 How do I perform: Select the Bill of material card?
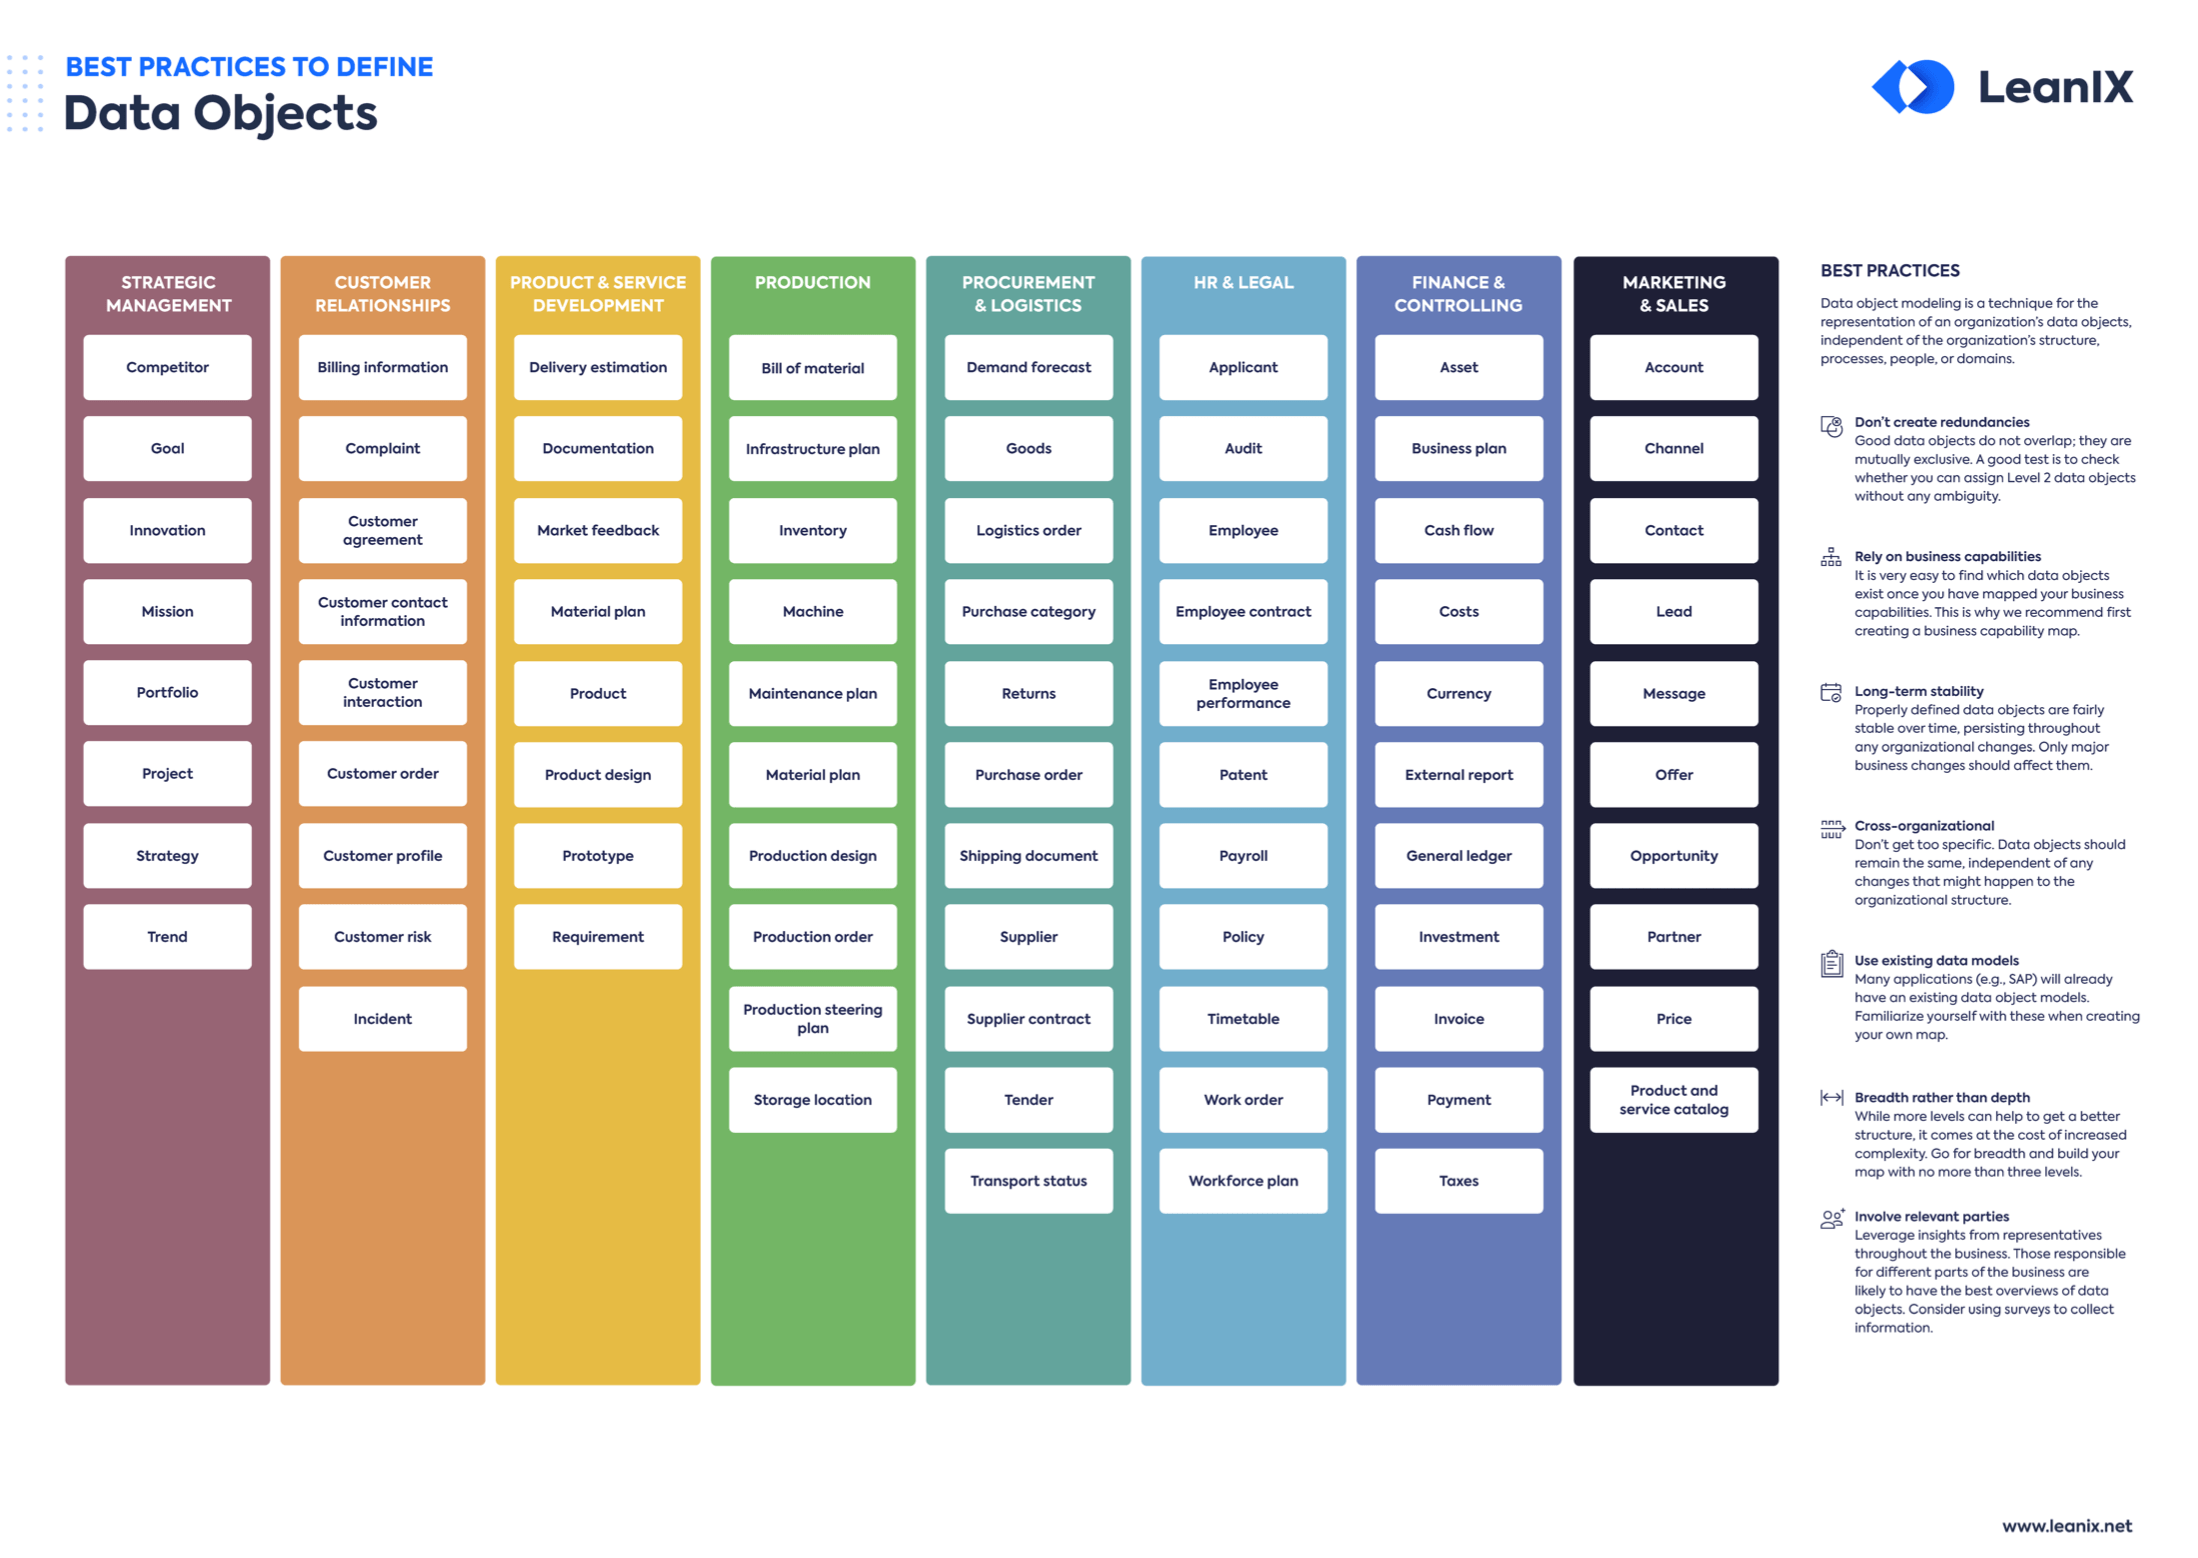(812, 367)
